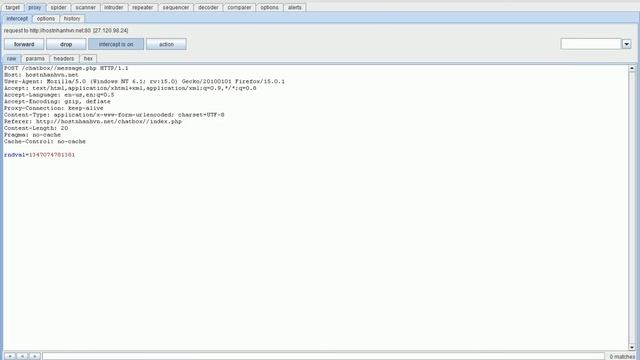
Task: Select the proxy tab
Action: point(35,7)
